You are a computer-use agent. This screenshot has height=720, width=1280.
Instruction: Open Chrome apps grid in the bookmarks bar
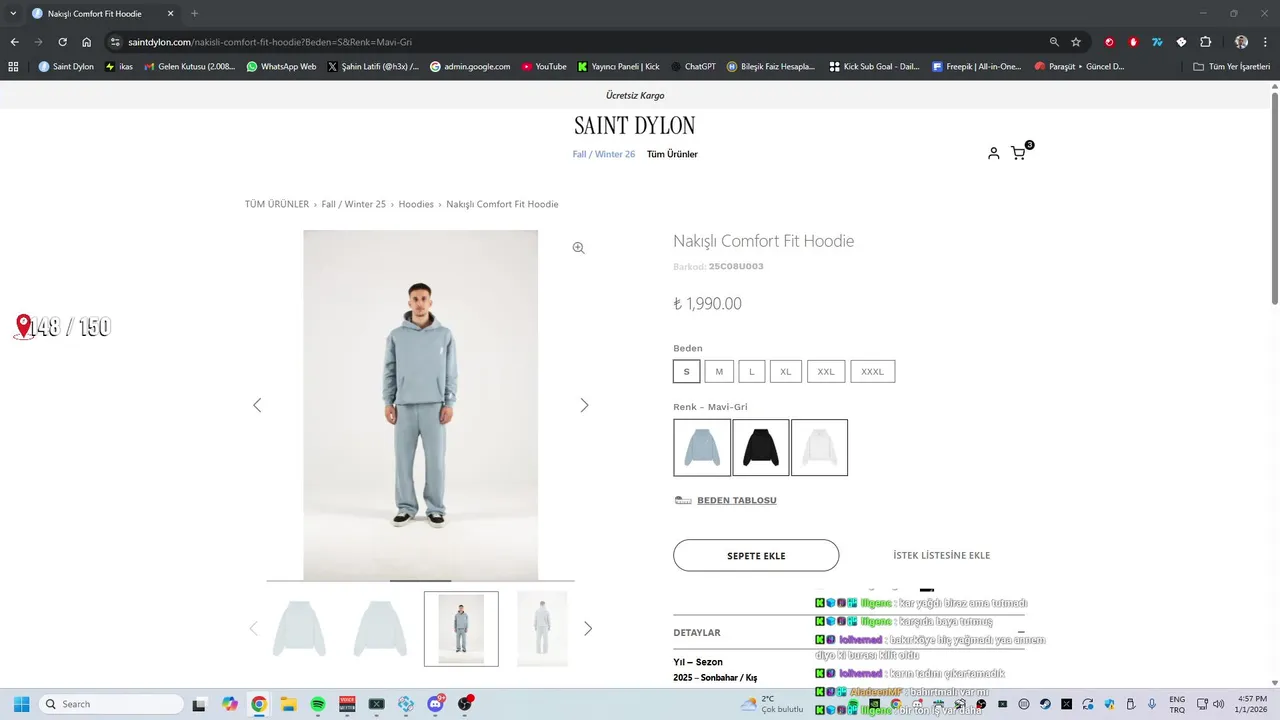coord(13,67)
